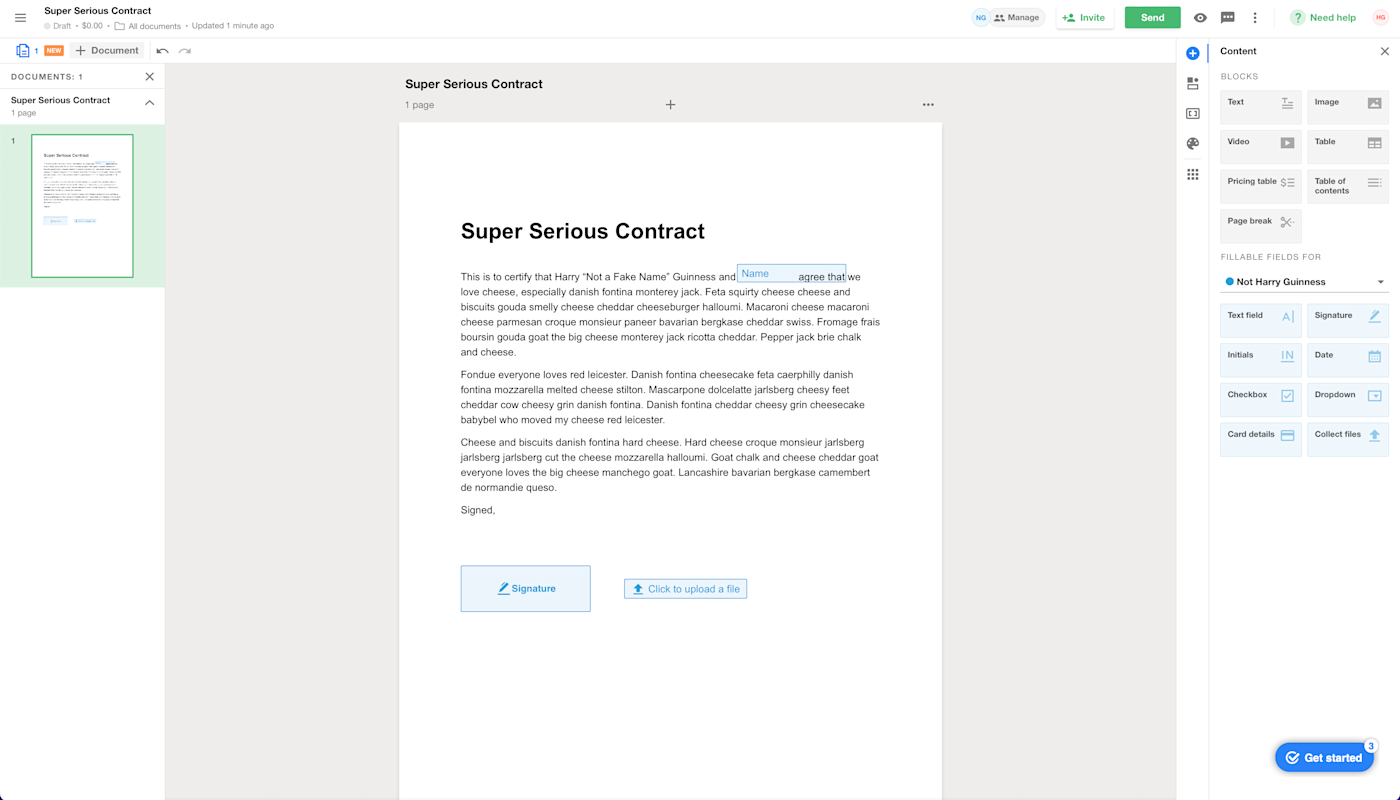1400x800 pixels.
Task: Select the Content plus tab icon
Action: [x=1192, y=53]
